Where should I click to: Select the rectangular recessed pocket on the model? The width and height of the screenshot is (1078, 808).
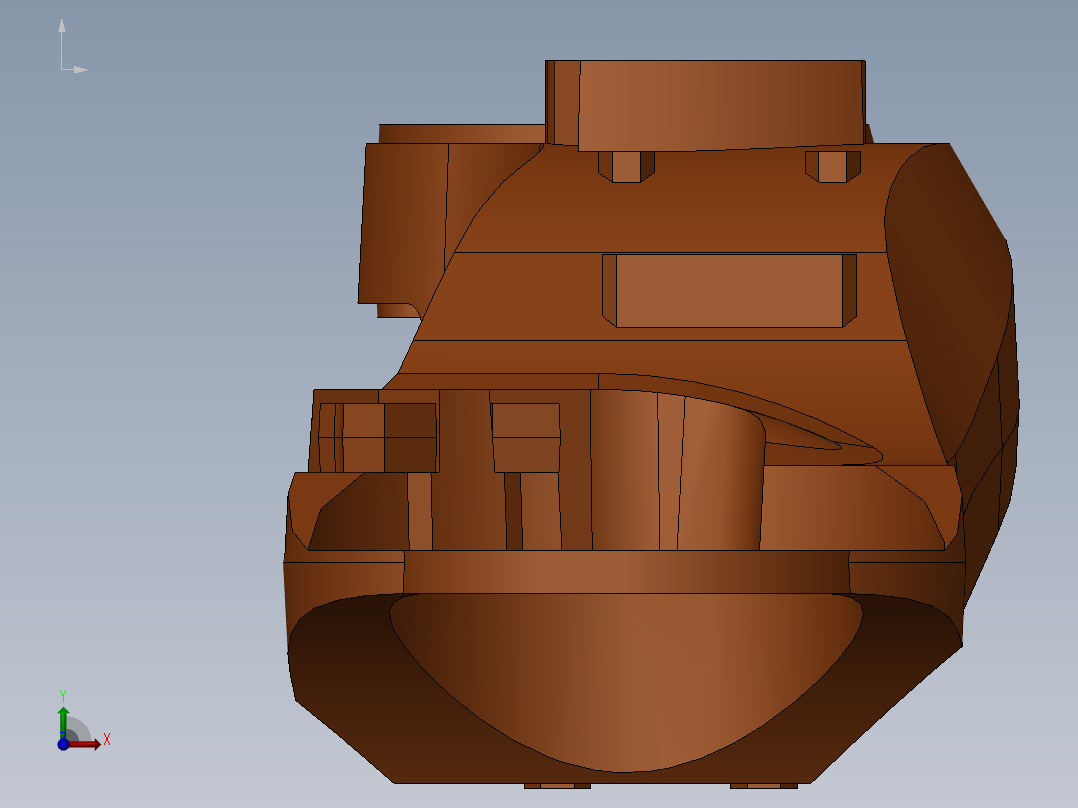coord(729,291)
